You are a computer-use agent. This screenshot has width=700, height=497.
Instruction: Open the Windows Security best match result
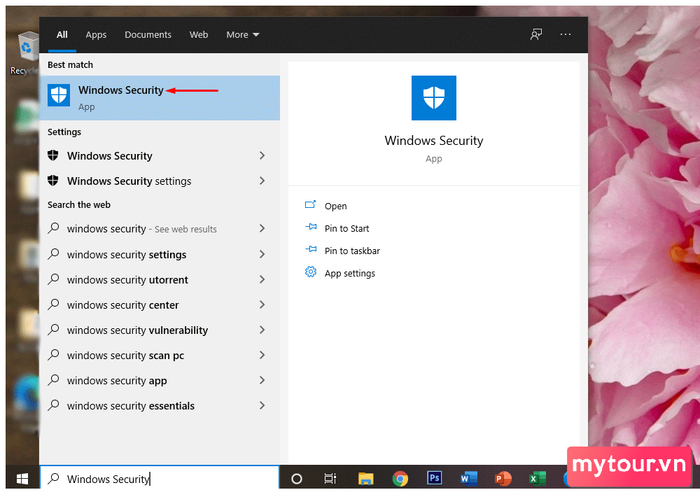tap(159, 98)
